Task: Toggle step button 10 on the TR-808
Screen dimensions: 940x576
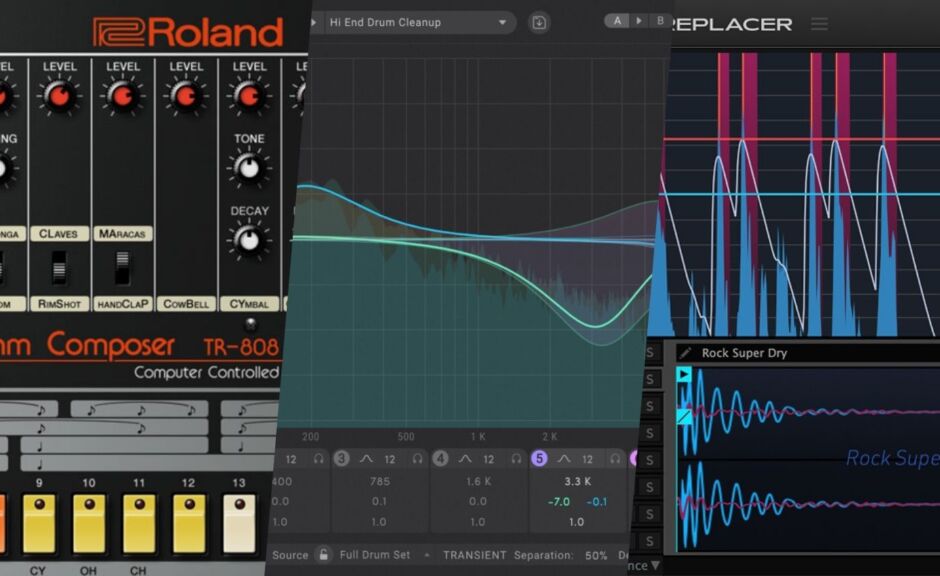Action: pos(89,523)
